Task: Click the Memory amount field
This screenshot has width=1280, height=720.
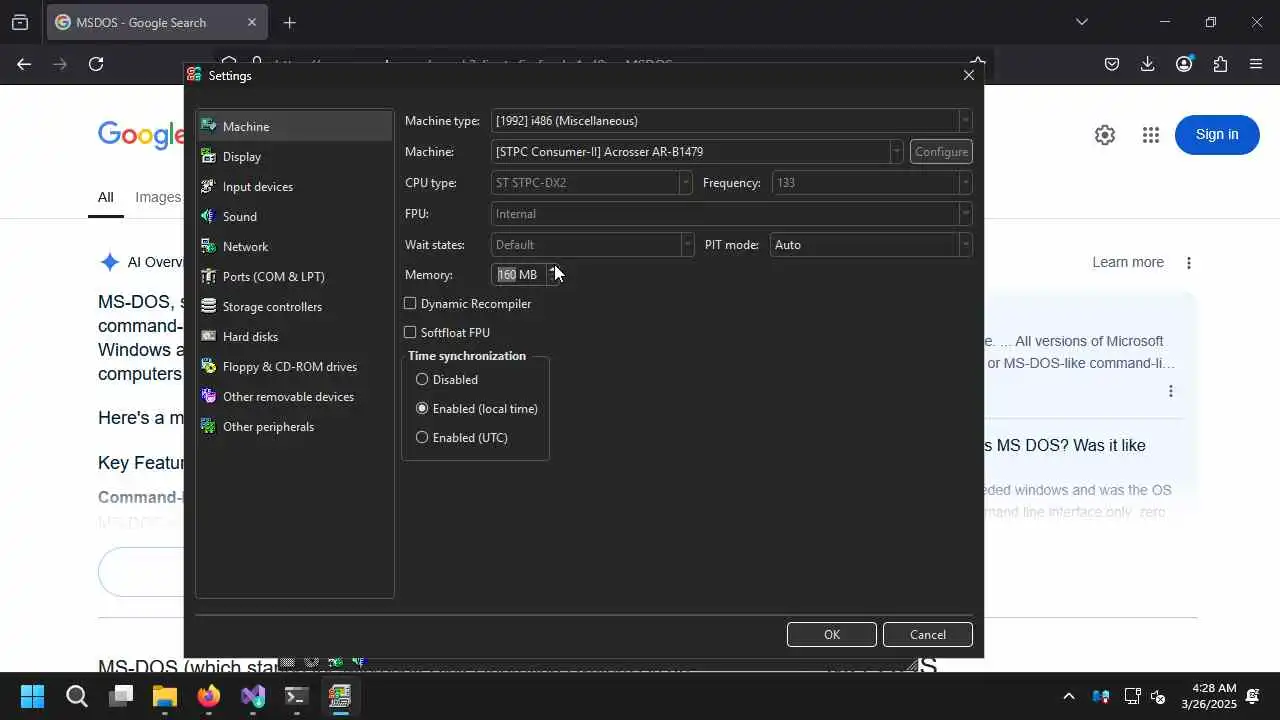Action: tap(519, 275)
